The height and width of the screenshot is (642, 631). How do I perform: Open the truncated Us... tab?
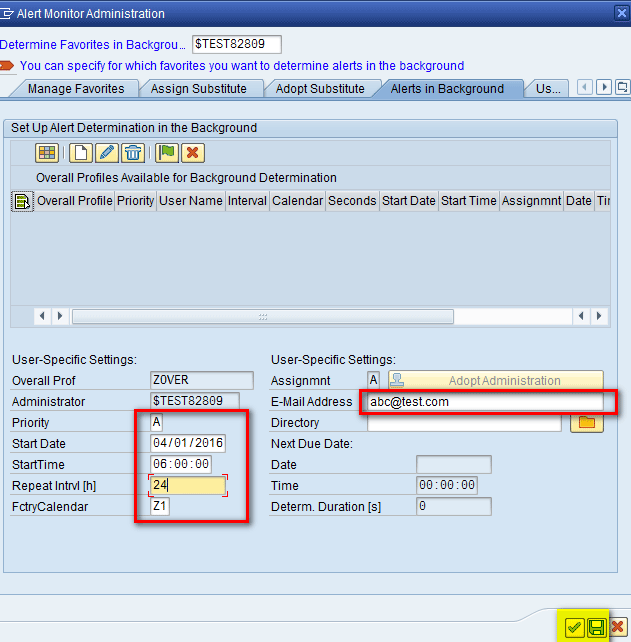(548, 88)
